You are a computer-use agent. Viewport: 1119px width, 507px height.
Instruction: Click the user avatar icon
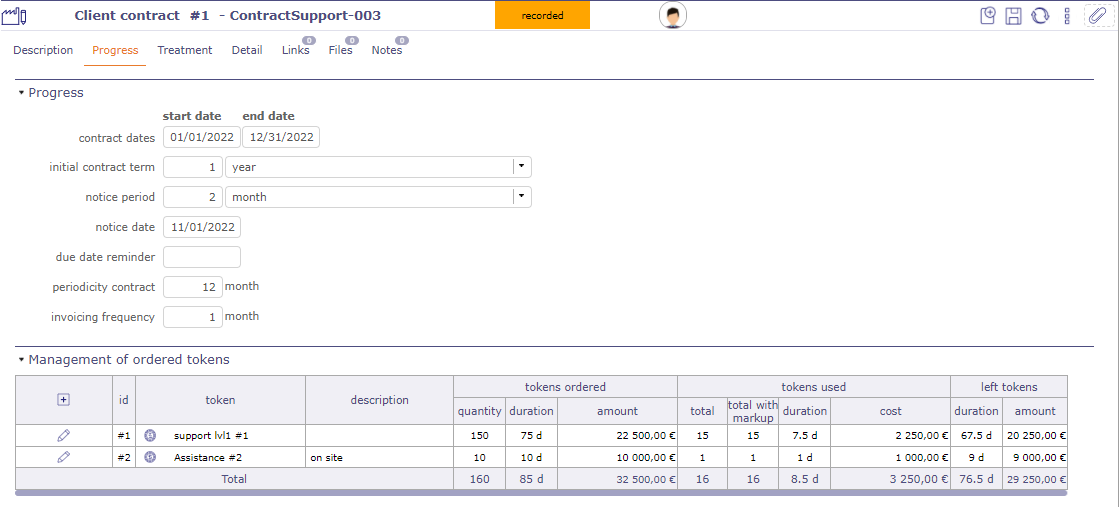click(672, 16)
